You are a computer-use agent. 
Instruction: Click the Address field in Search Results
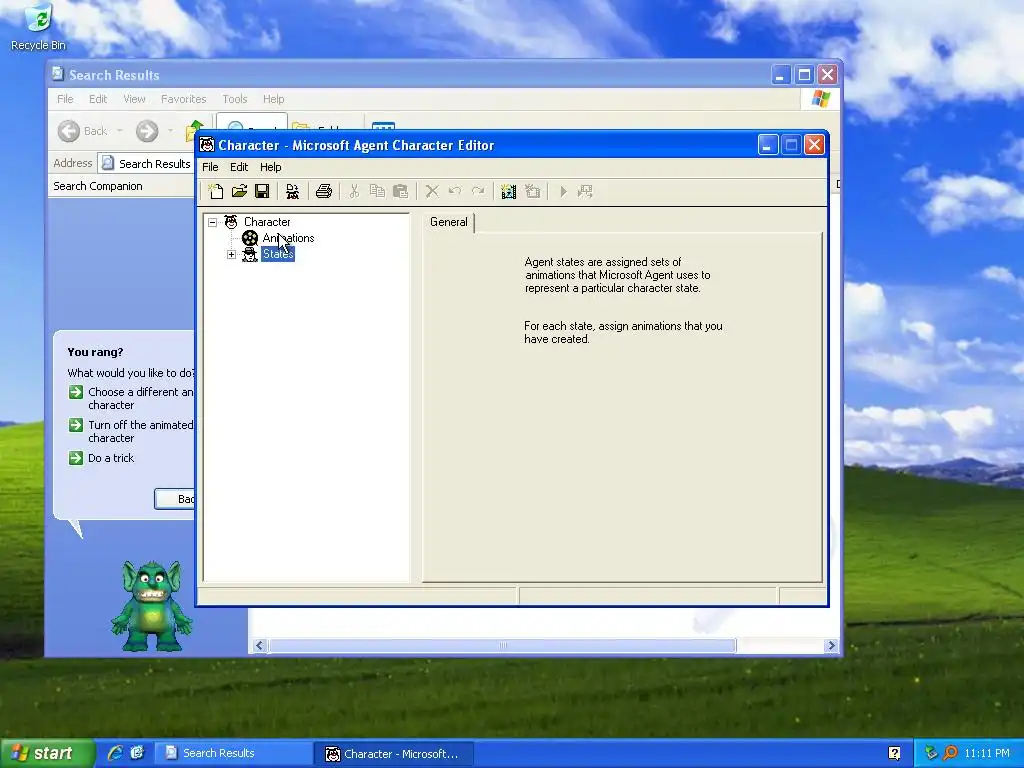pos(146,164)
